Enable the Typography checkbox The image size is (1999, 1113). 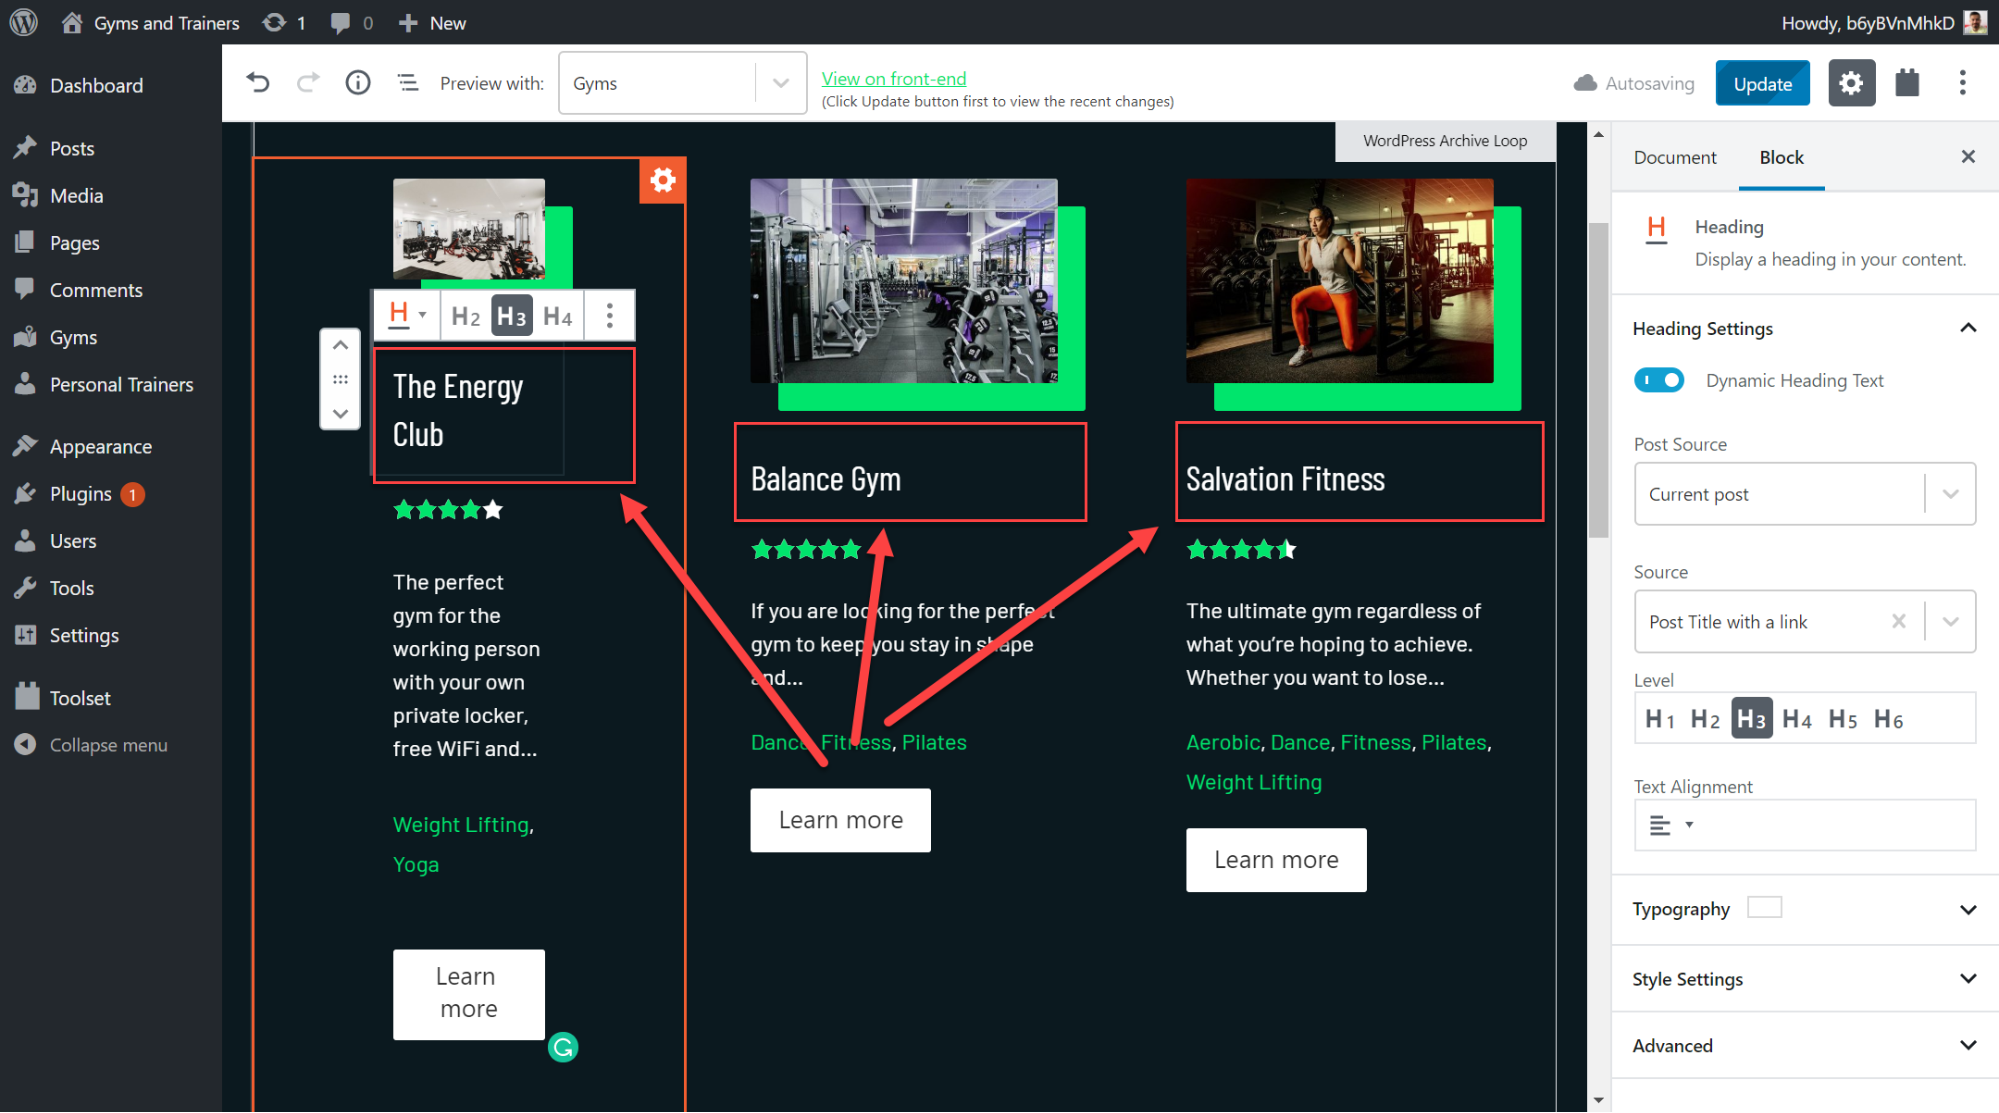[x=1764, y=907]
